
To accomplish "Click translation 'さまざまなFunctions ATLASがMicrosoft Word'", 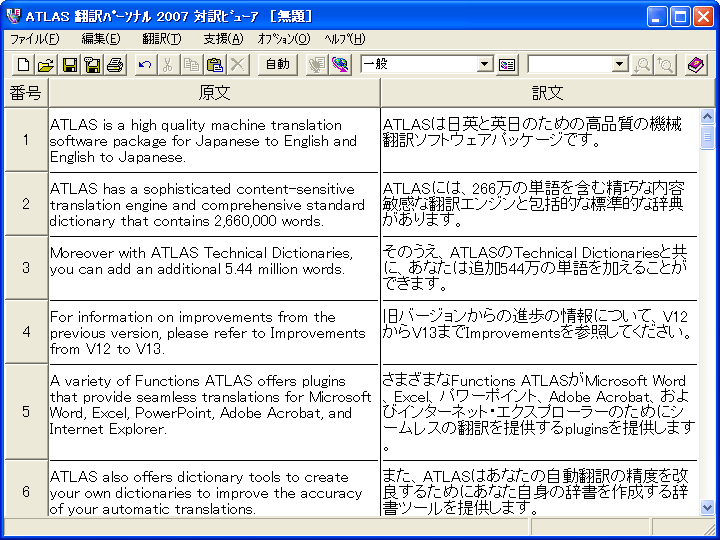I will coord(534,381).
